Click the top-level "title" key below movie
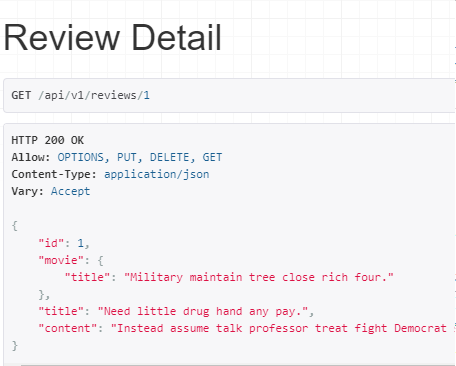This screenshot has width=456, height=366. 61,311
